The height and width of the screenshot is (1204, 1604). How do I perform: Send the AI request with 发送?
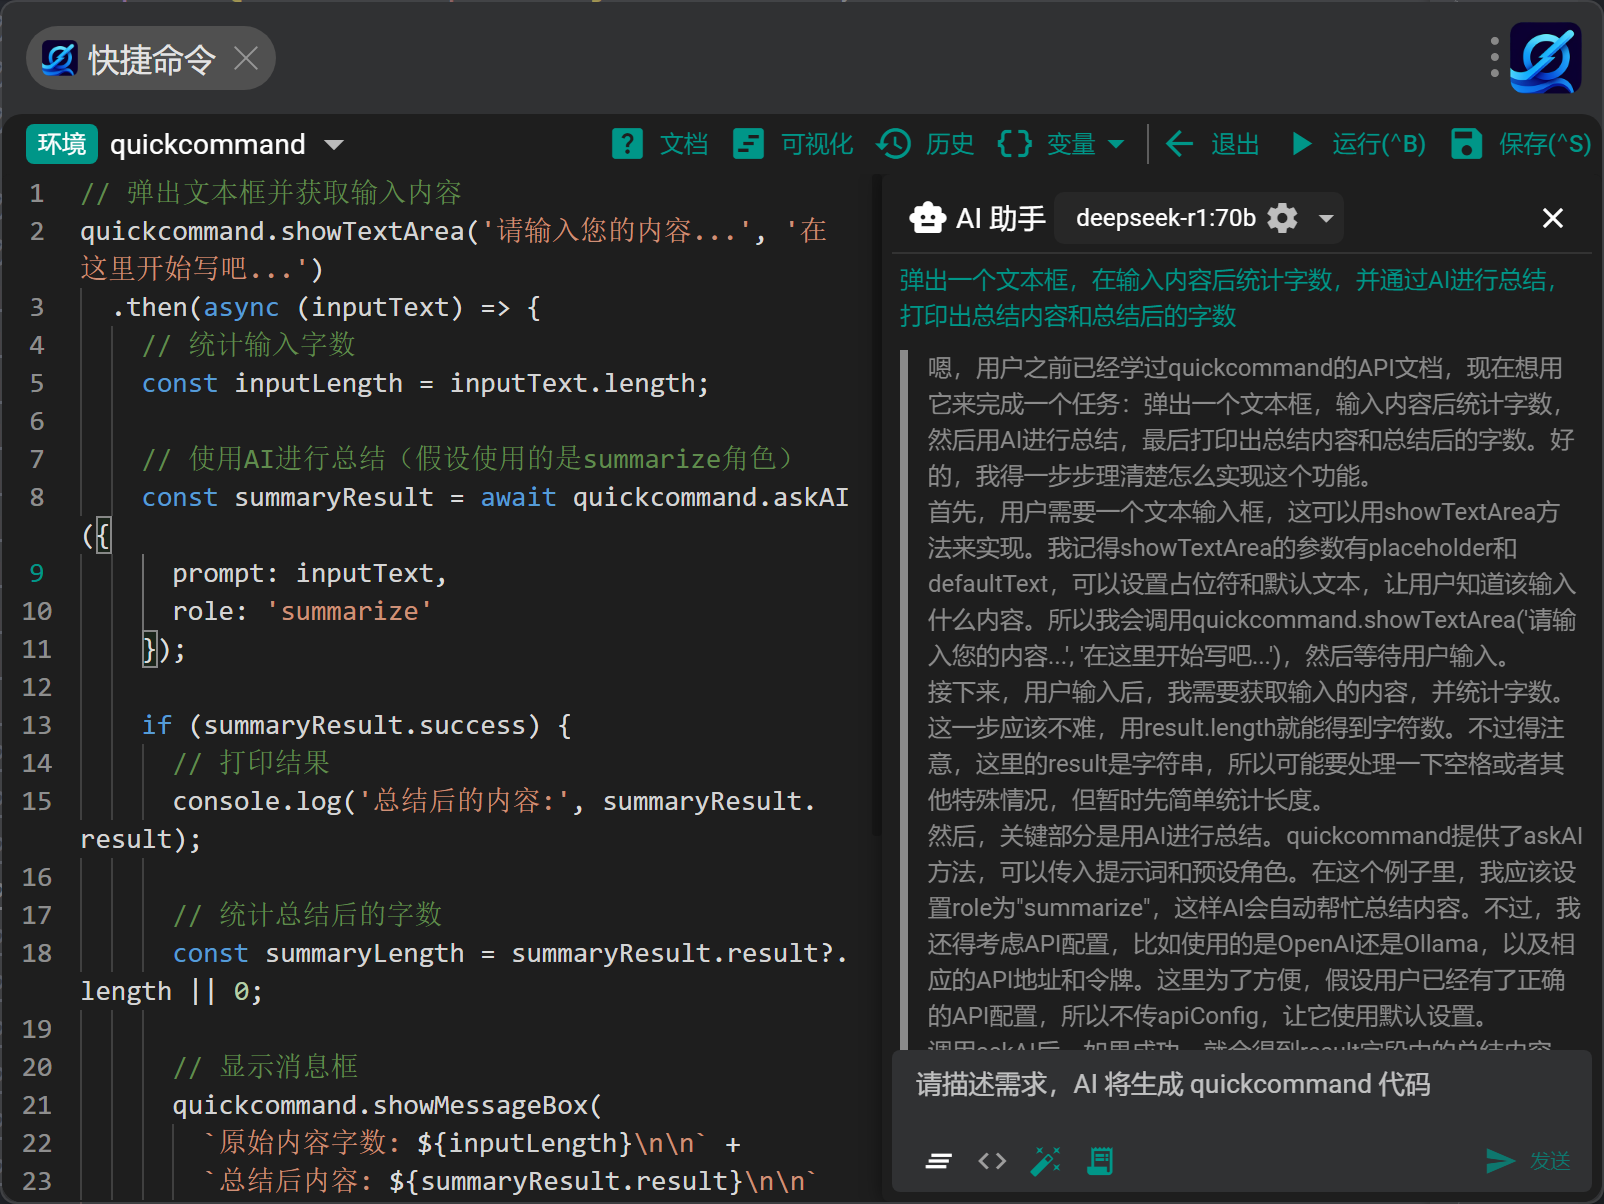coord(1528,1161)
